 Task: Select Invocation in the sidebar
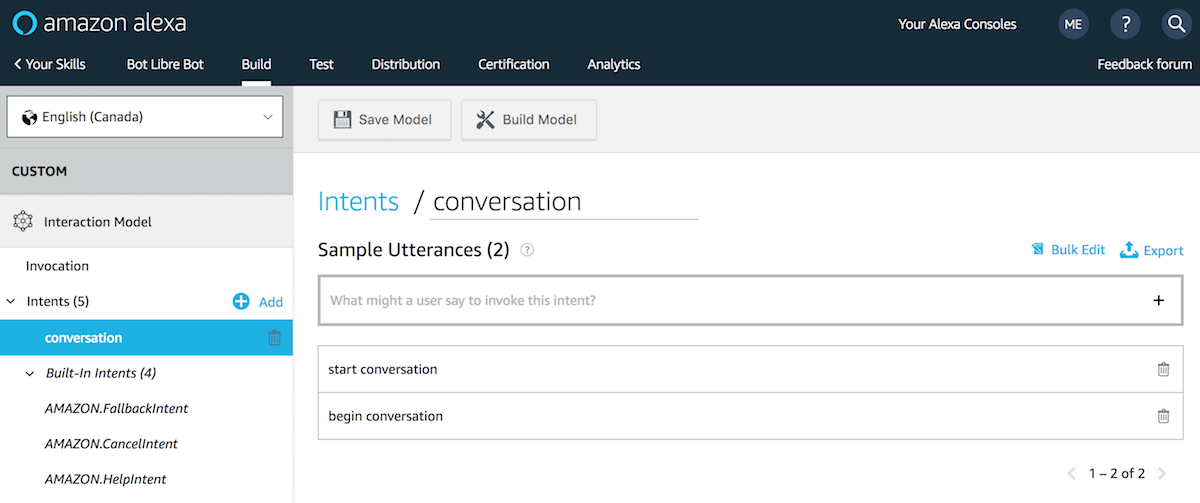click(x=57, y=266)
